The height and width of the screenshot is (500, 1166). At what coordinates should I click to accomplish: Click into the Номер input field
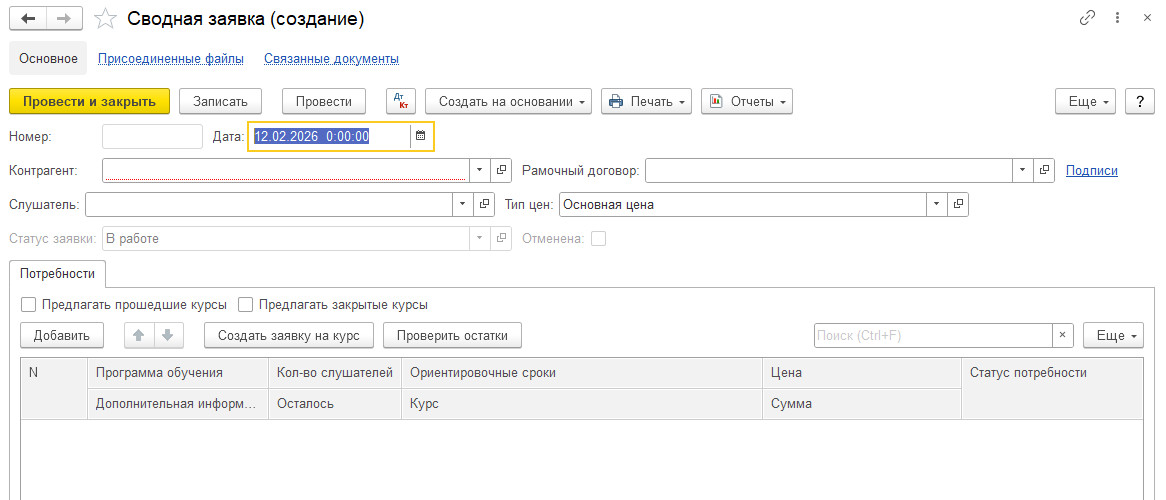point(152,136)
